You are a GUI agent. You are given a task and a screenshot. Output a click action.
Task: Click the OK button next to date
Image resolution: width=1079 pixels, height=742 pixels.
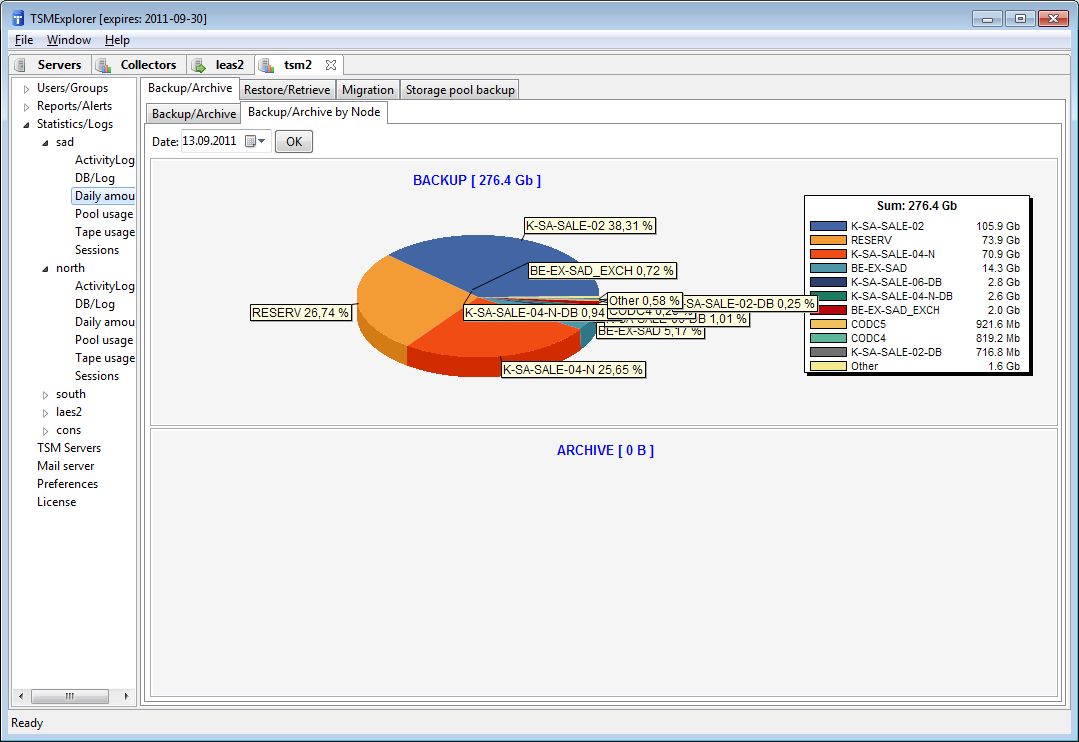[294, 141]
